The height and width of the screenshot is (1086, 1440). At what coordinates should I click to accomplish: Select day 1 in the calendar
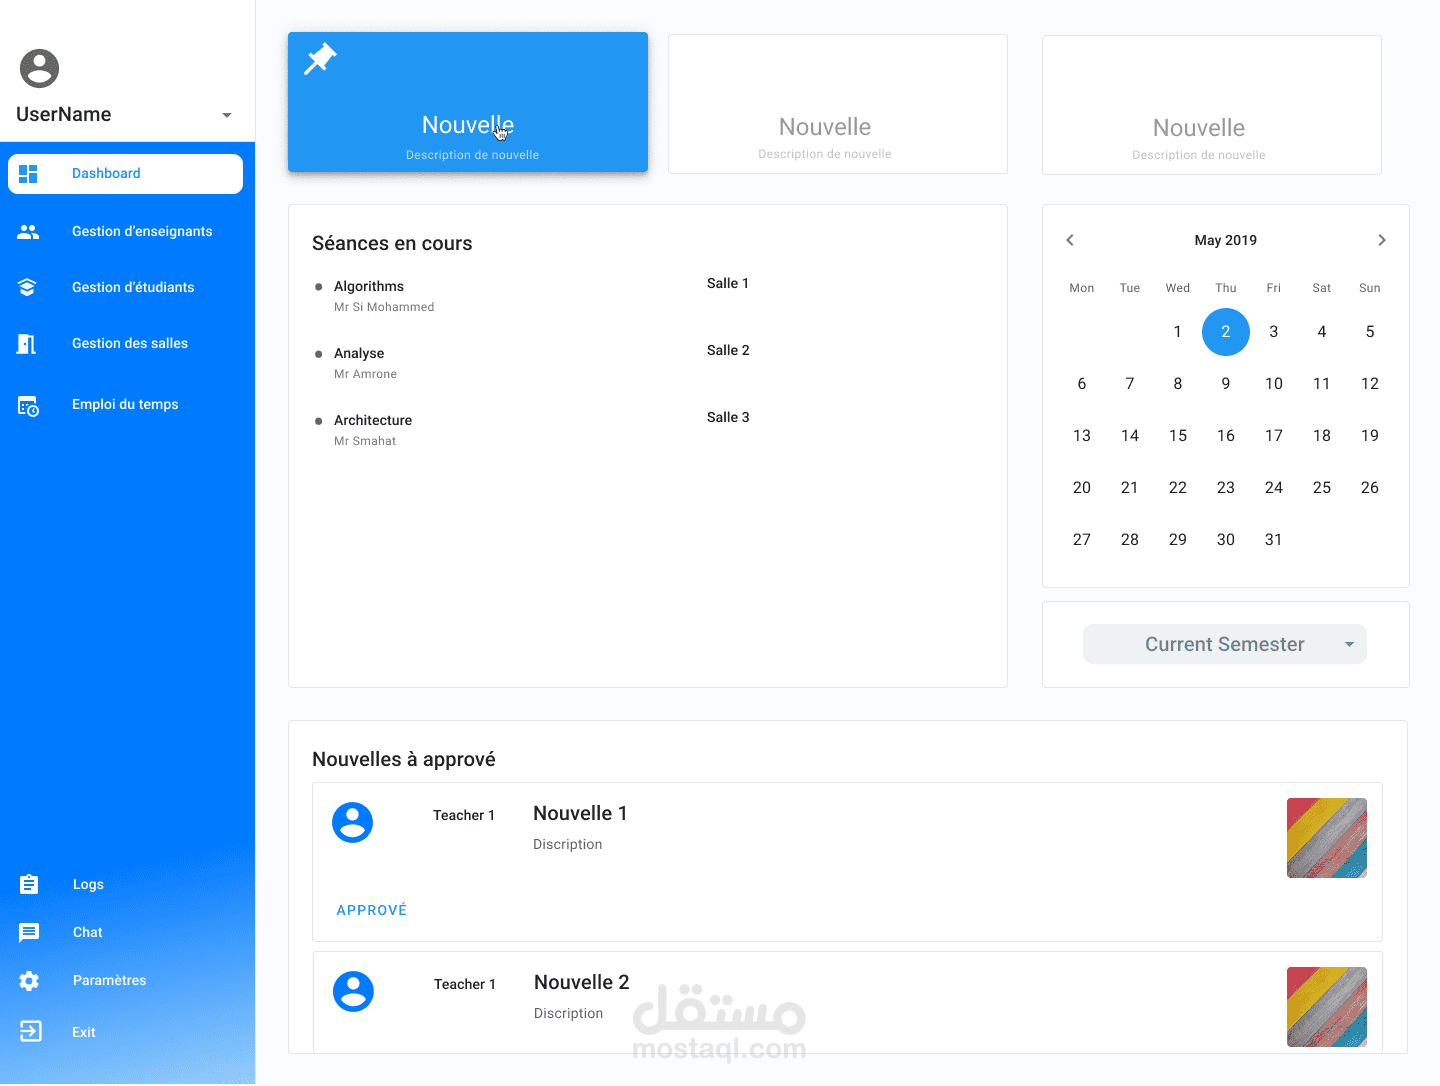(x=1178, y=332)
